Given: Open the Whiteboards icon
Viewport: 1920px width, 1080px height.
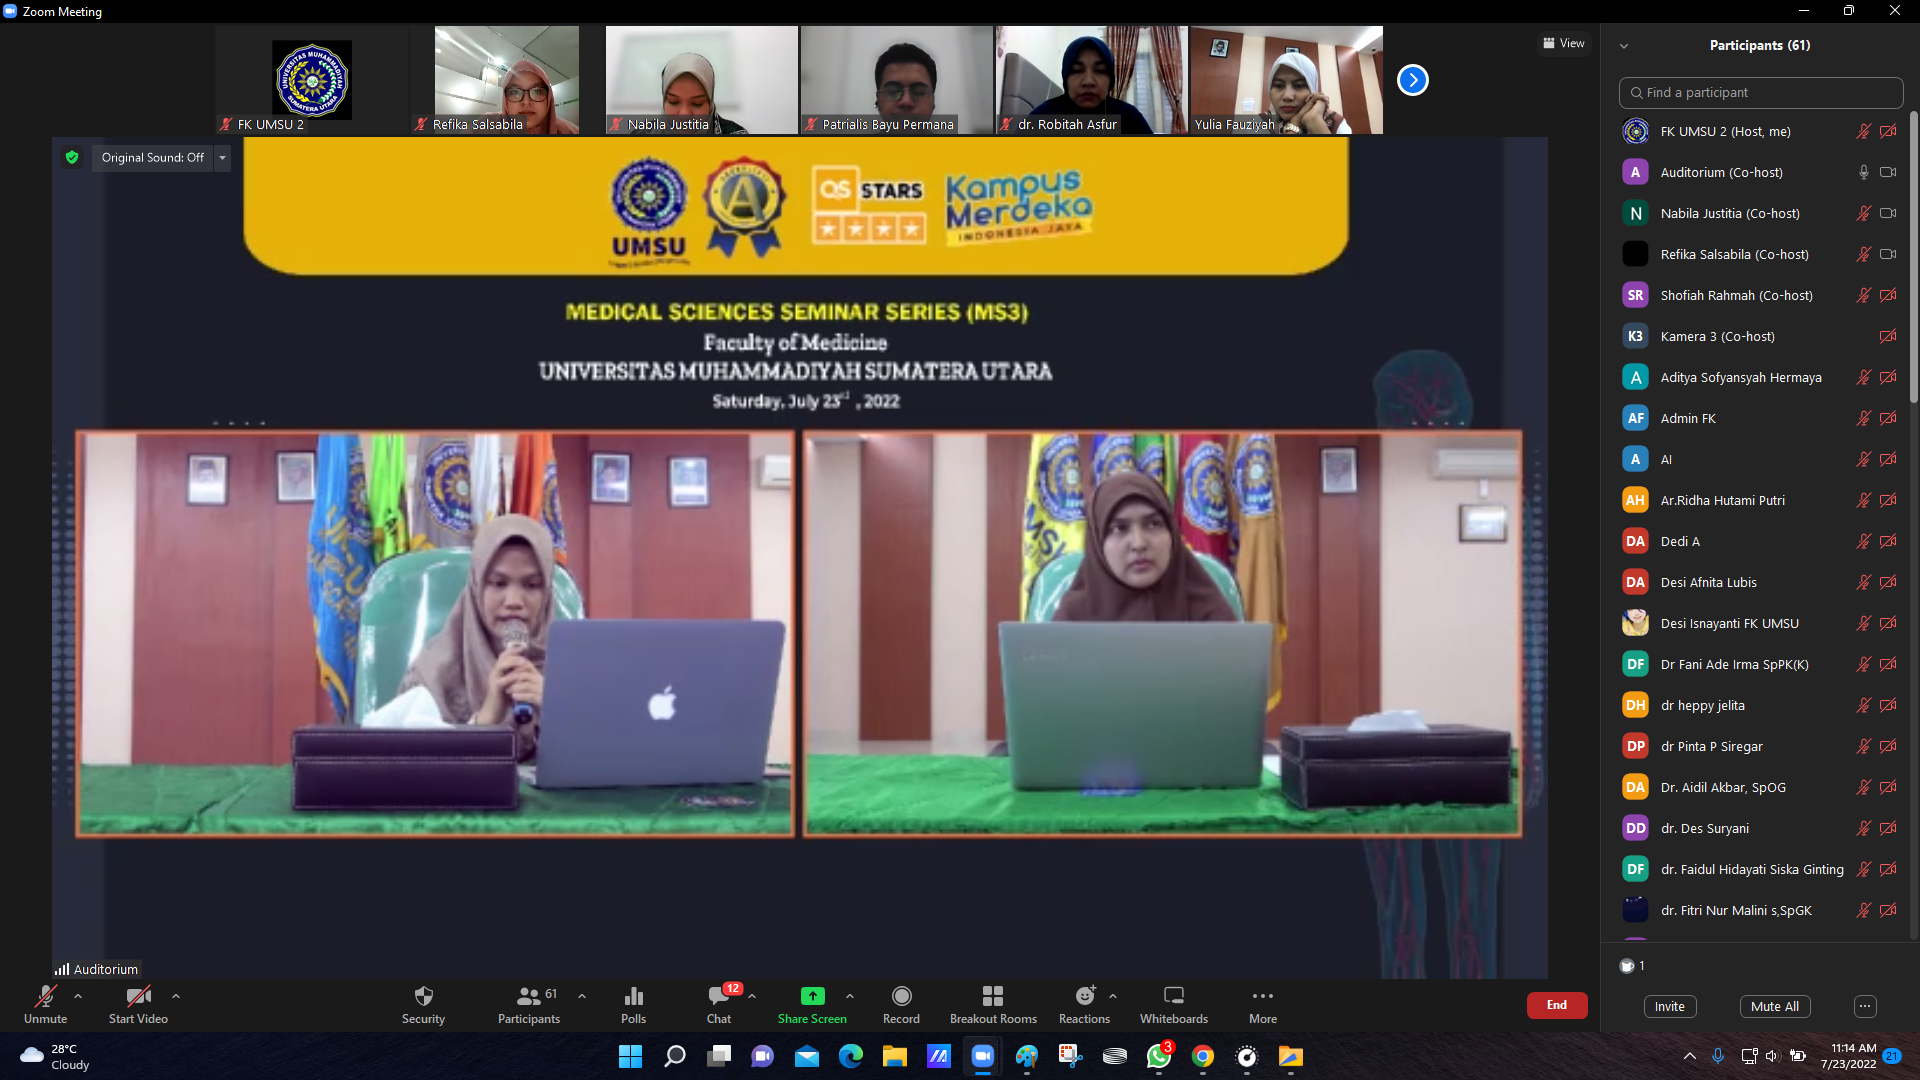Looking at the screenshot, I should pyautogui.click(x=1174, y=996).
